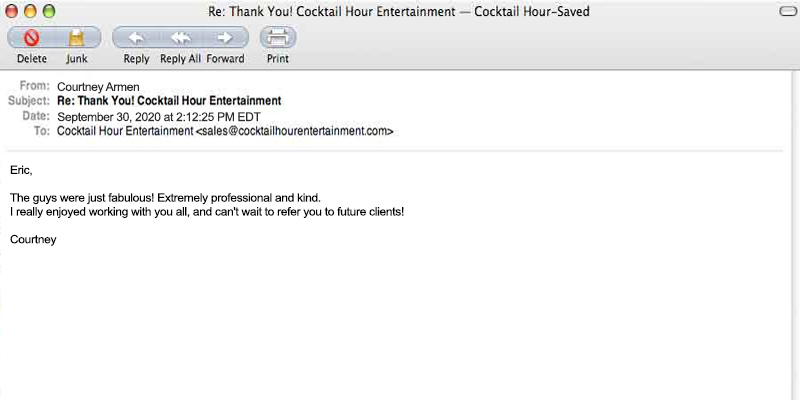Click the Delete message icon
Viewport: 800px width, 400px height.
[x=31, y=38]
